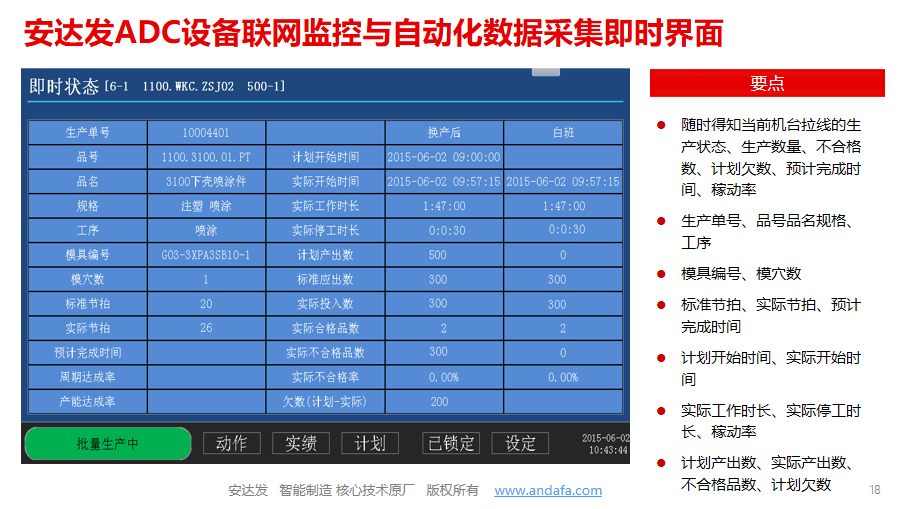Select mold number G03-3XPA3SB10-1
Viewport: 907px width, 509px height.
pyautogui.click(x=206, y=255)
